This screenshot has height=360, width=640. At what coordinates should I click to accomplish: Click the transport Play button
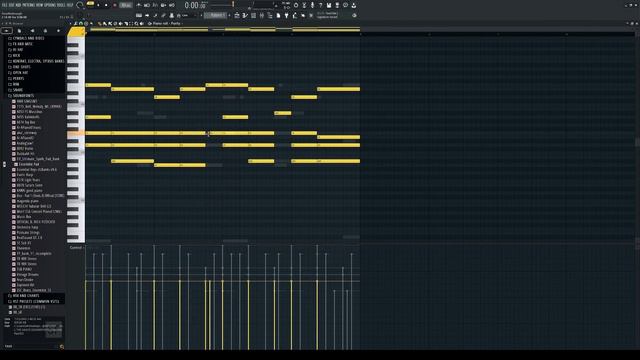(98, 5)
